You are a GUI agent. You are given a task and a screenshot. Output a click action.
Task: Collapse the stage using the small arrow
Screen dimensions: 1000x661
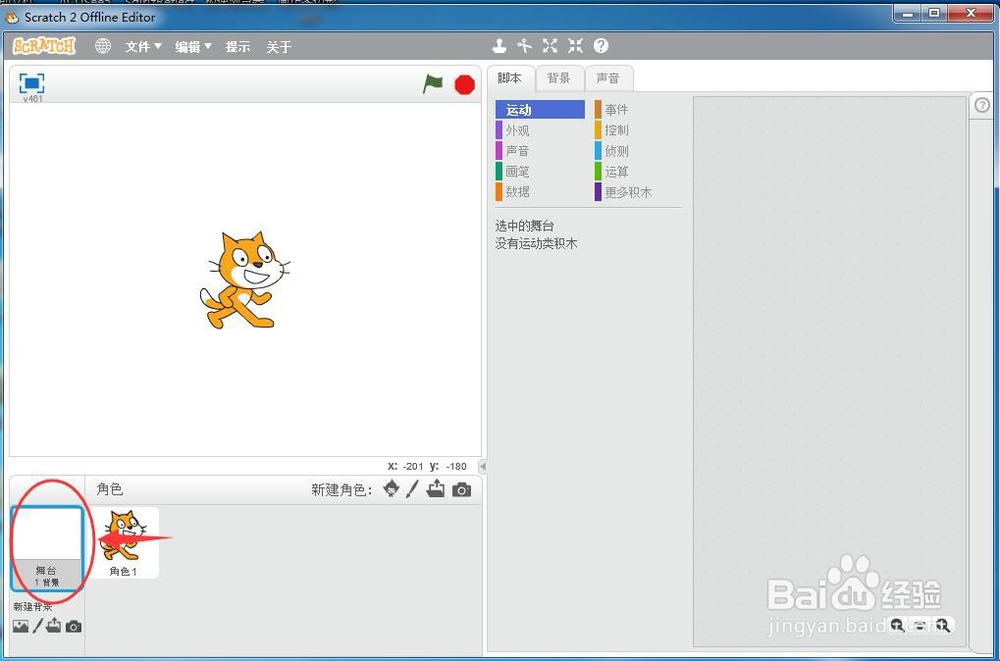[481, 464]
